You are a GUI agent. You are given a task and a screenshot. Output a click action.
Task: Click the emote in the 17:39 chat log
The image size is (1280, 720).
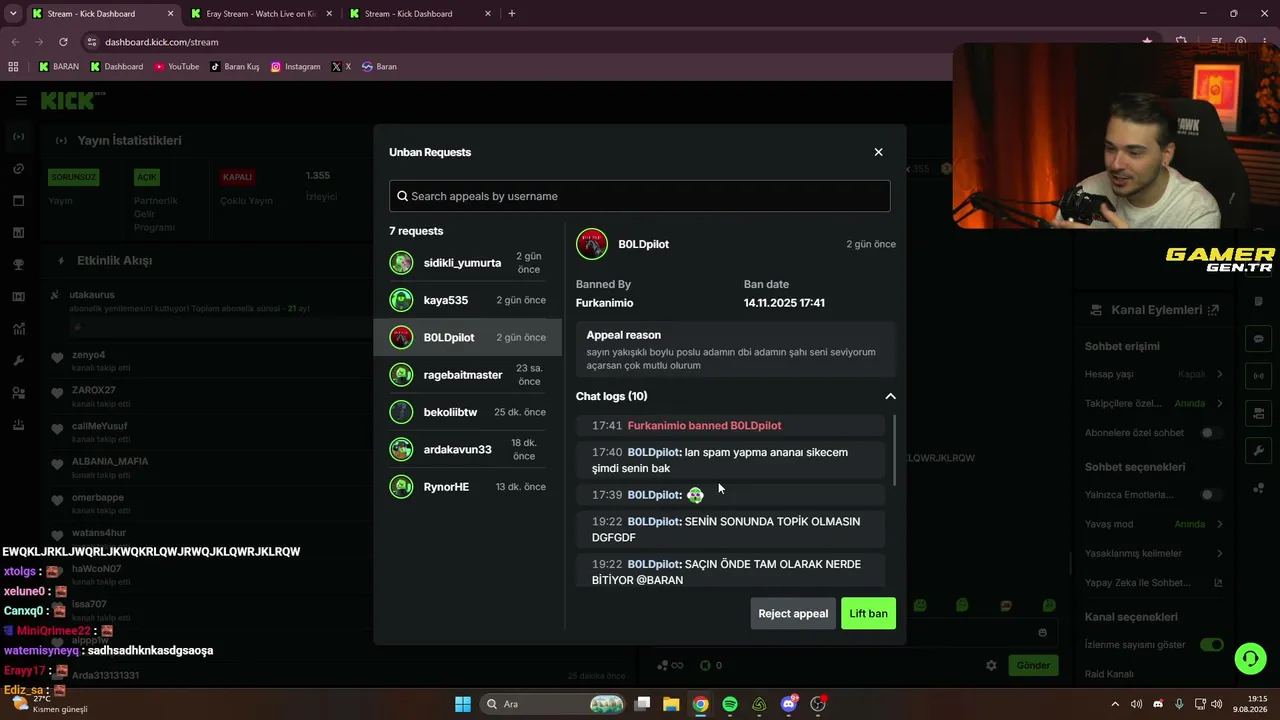coord(695,495)
